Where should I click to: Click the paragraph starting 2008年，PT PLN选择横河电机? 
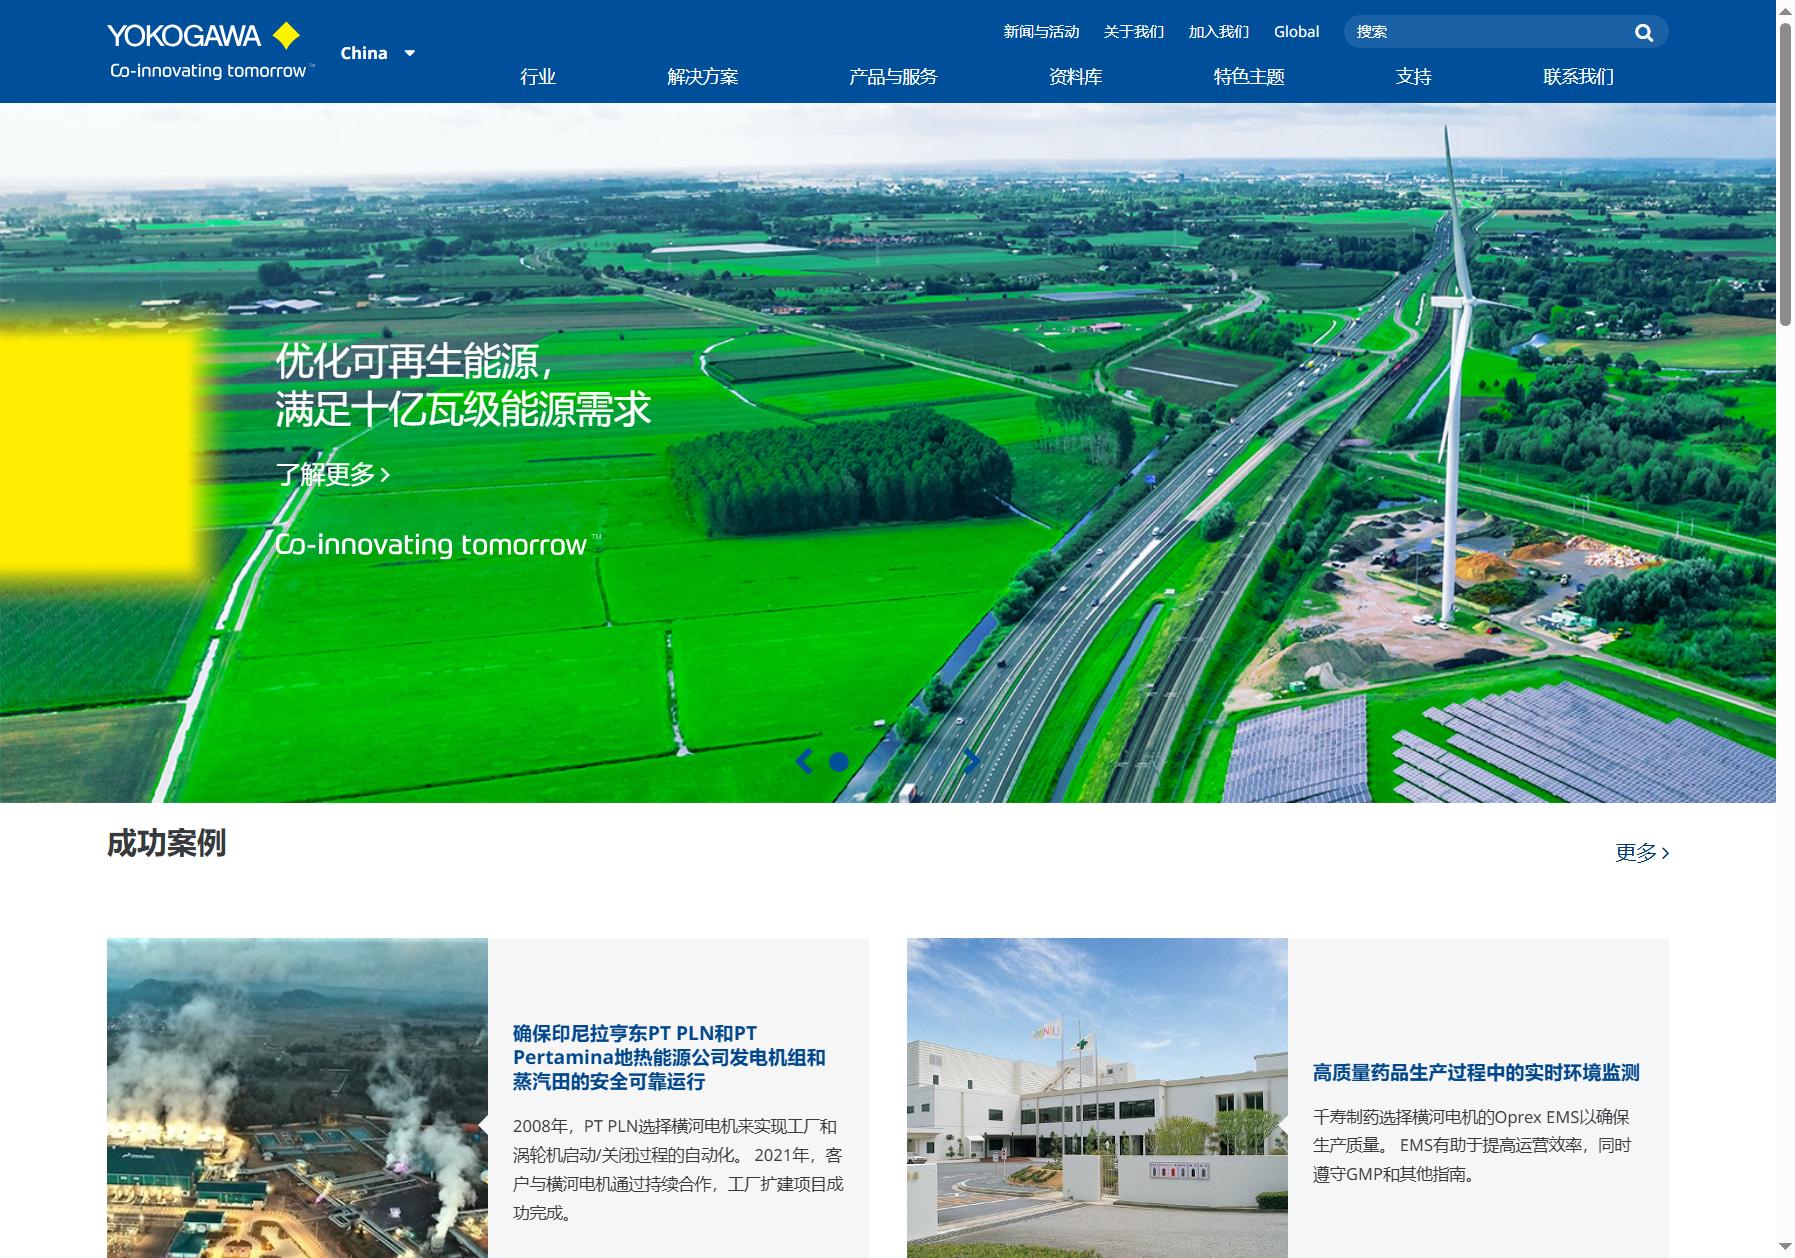[678, 1169]
